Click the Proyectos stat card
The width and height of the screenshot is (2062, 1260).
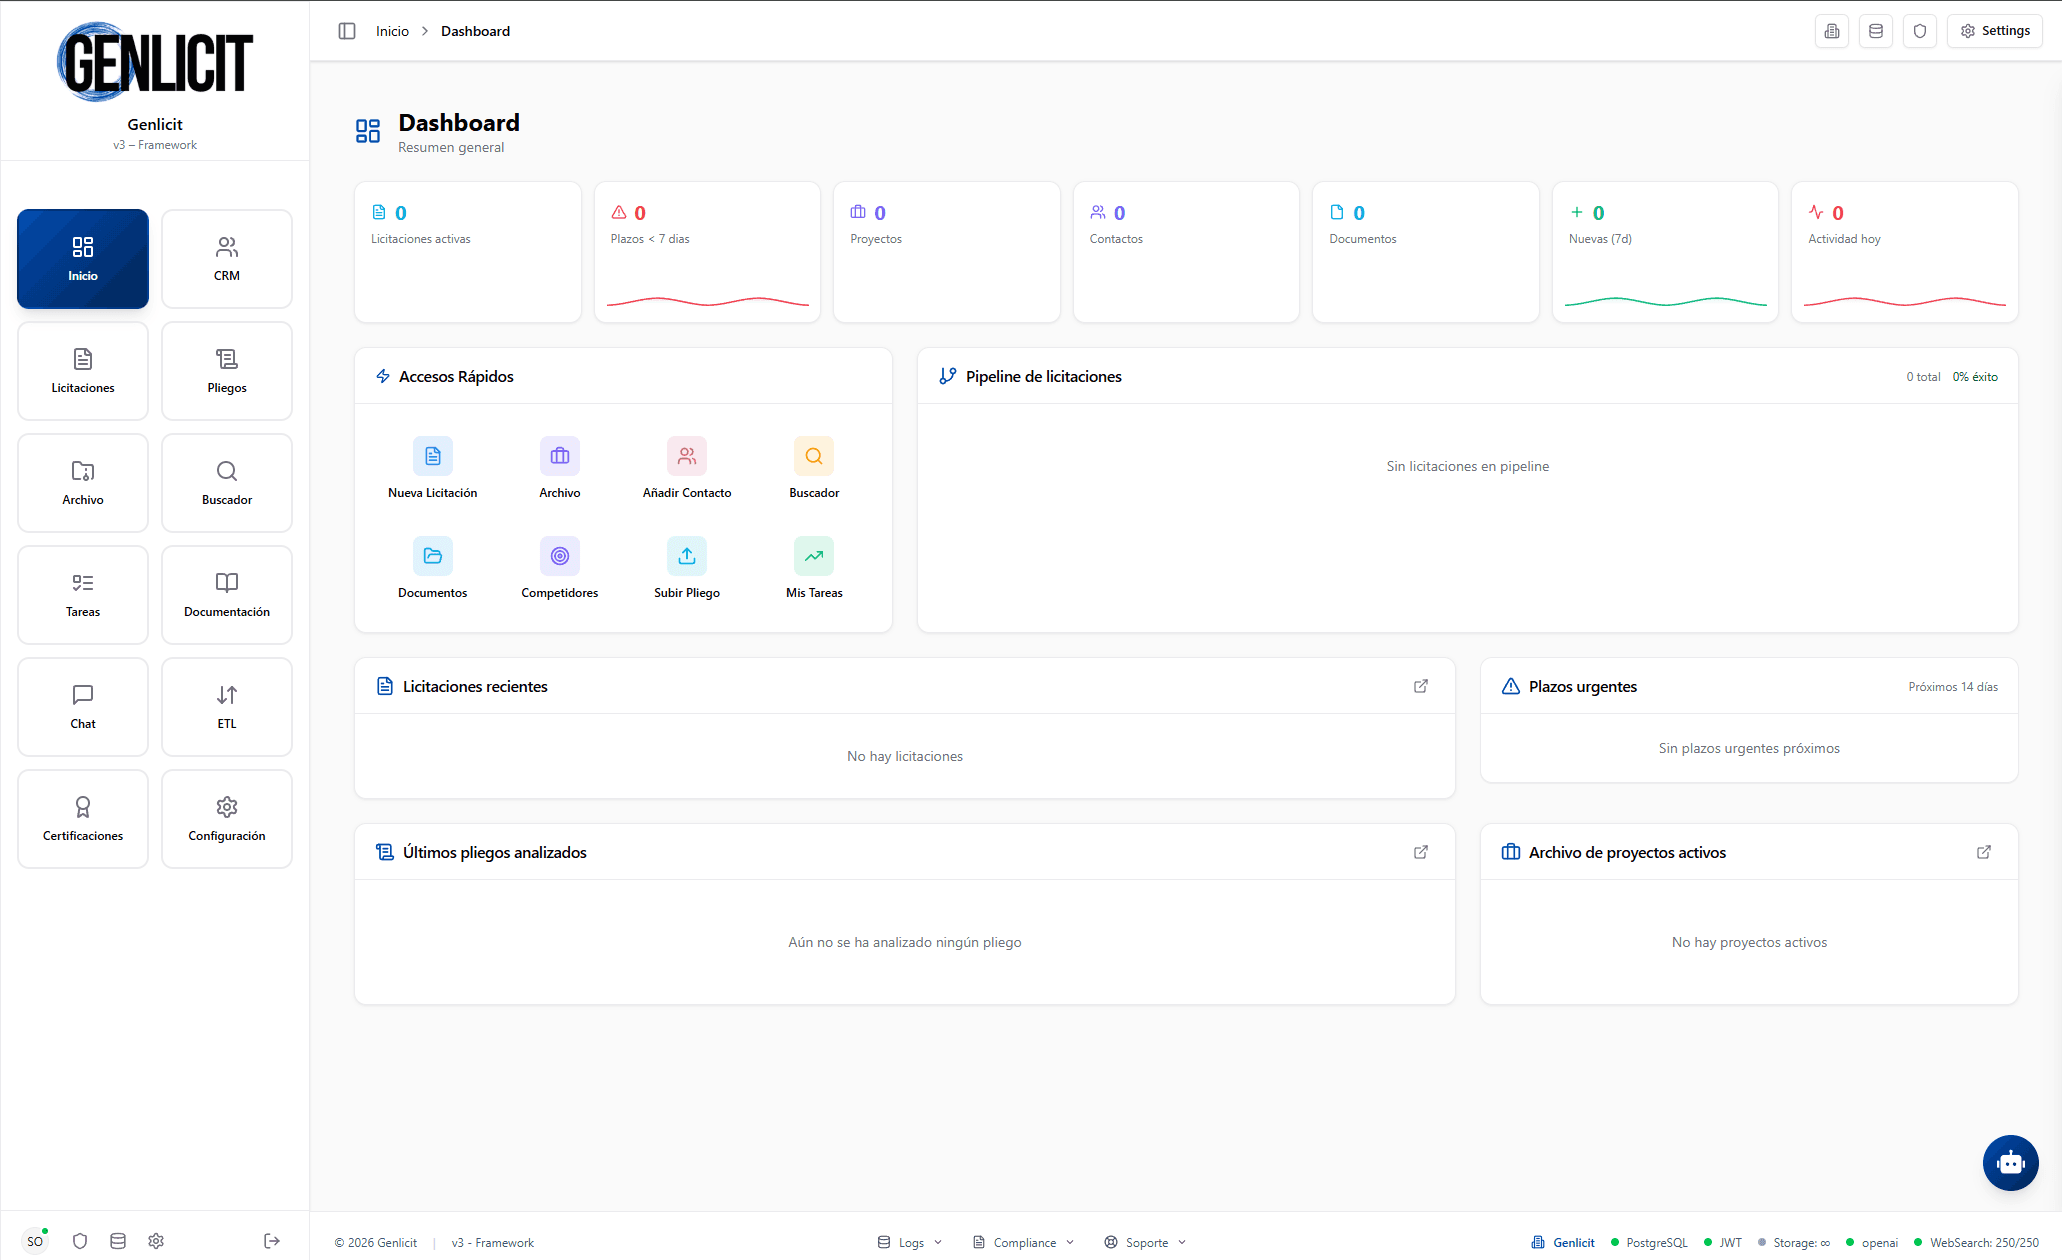pos(946,252)
